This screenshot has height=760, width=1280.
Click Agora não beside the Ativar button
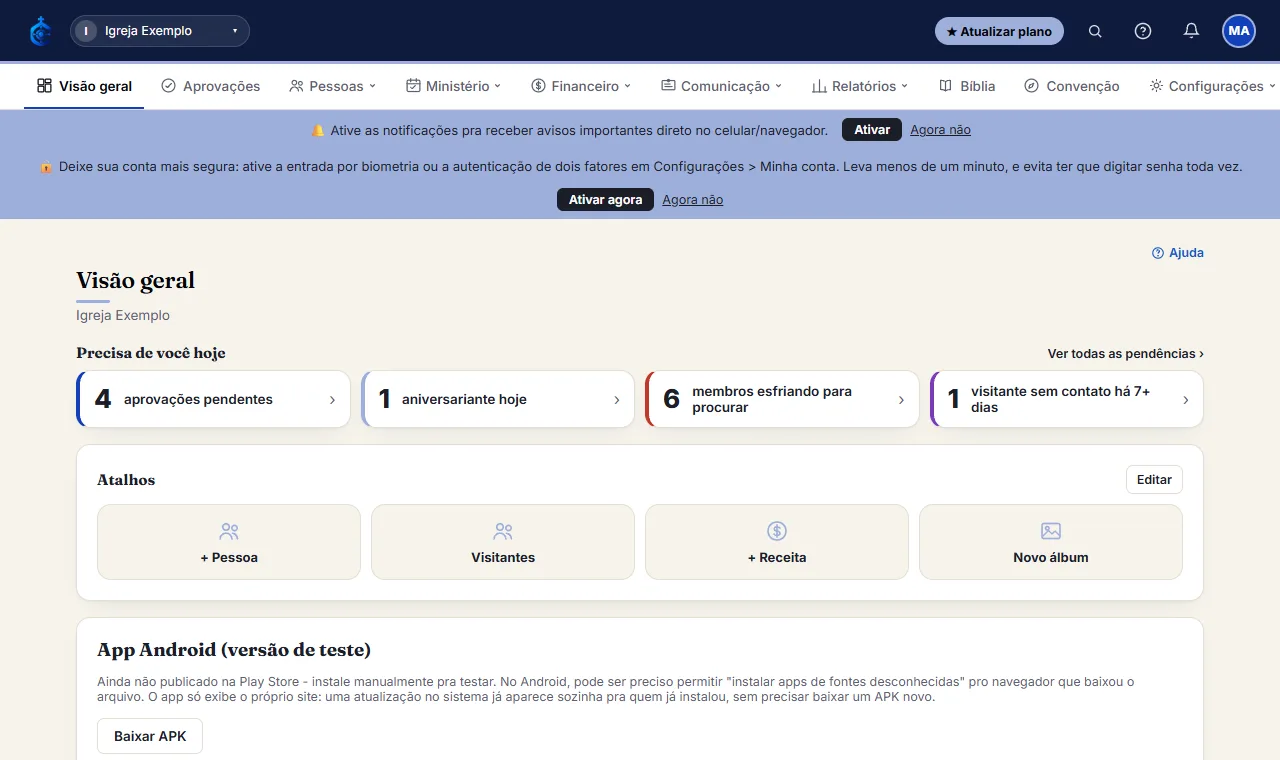(940, 130)
